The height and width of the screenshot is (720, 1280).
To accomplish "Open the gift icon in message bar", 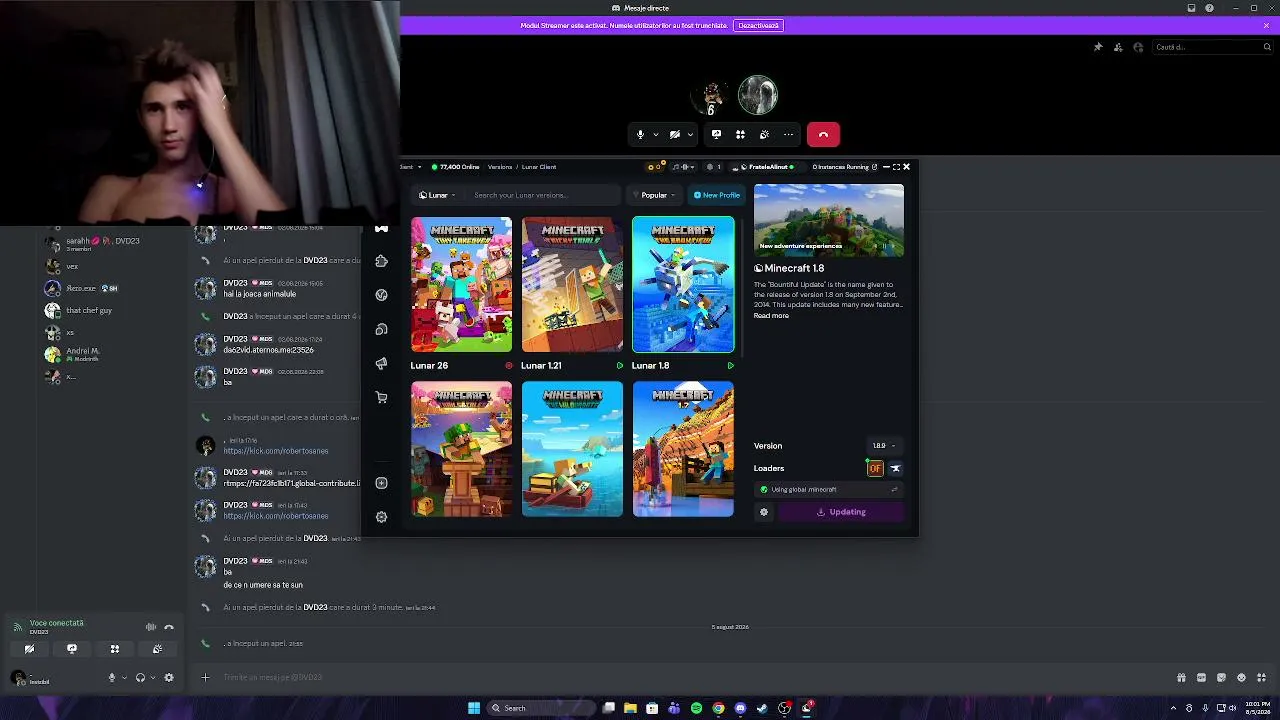I will tap(1181, 677).
